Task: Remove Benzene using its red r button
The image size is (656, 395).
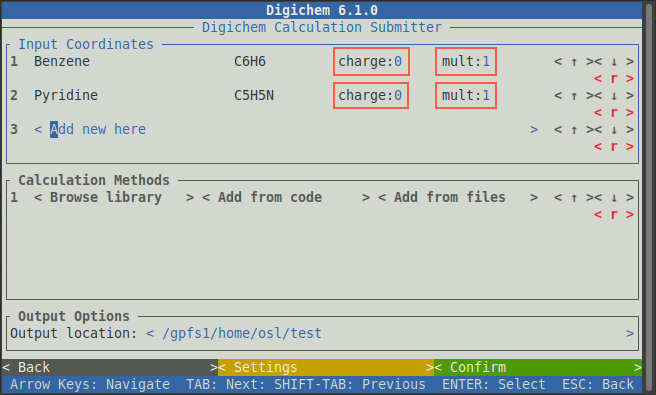Action: pyautogui.click(x=614, y=78)
